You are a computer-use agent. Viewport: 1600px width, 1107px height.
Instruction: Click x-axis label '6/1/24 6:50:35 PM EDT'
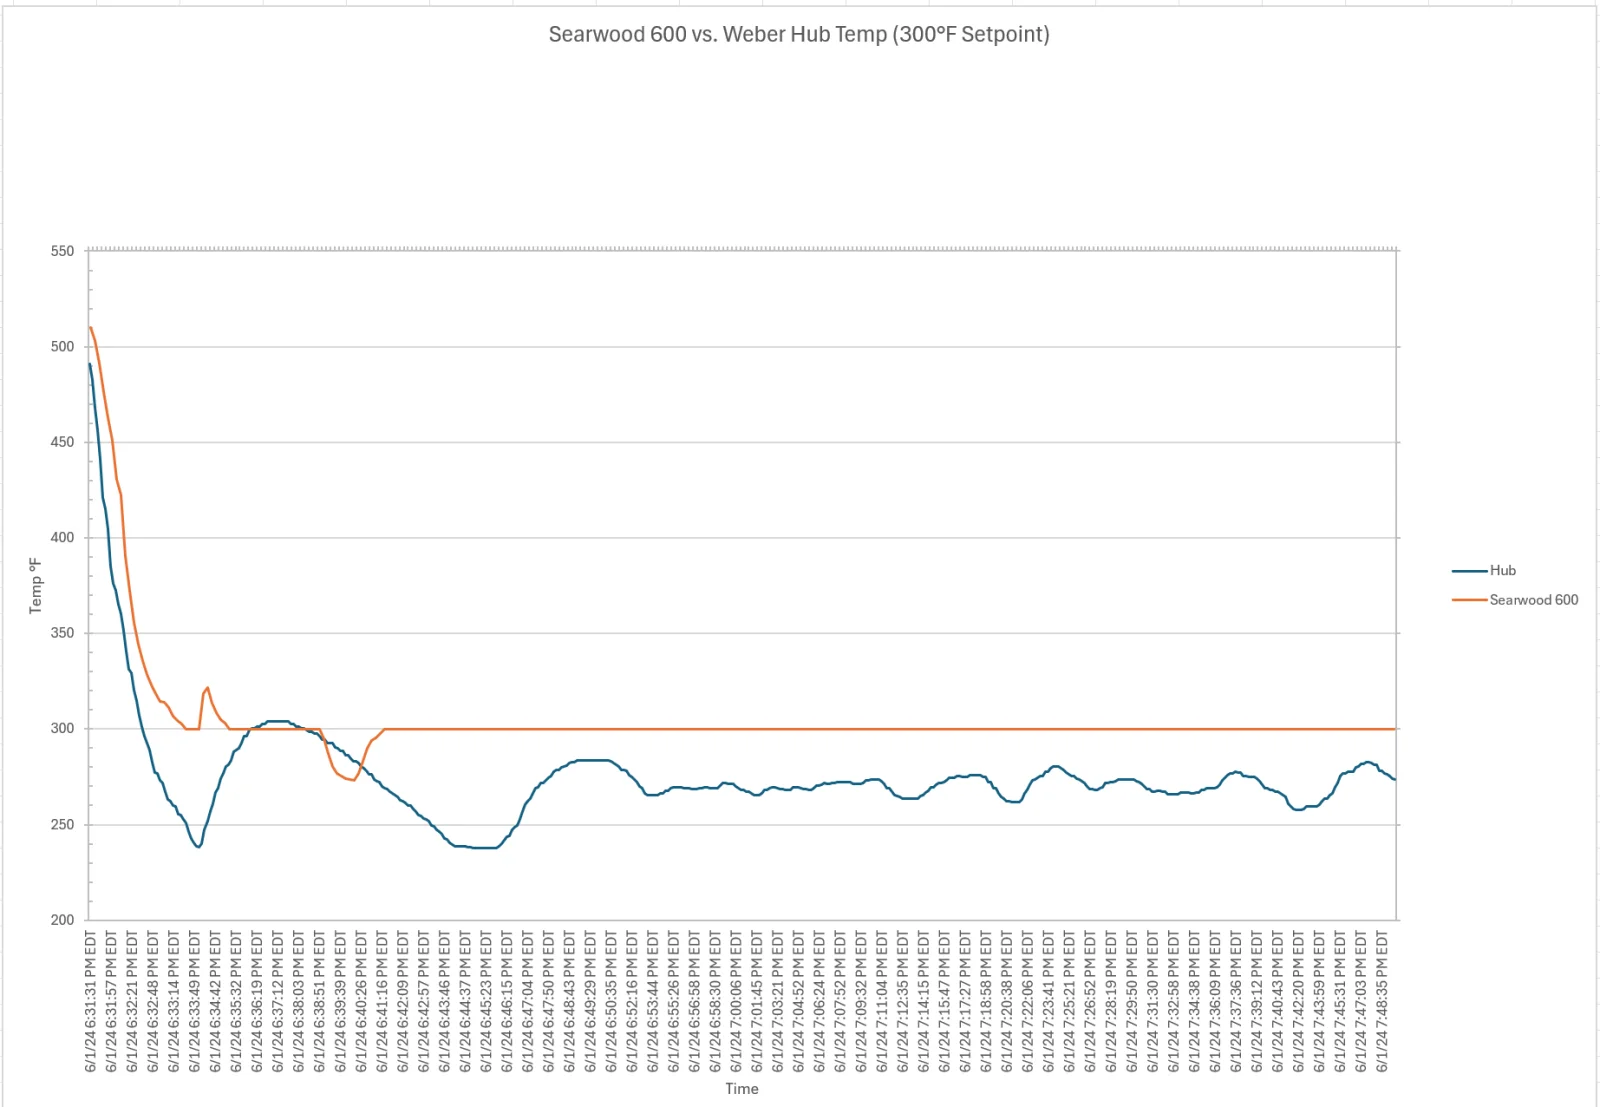point(611,1002)
